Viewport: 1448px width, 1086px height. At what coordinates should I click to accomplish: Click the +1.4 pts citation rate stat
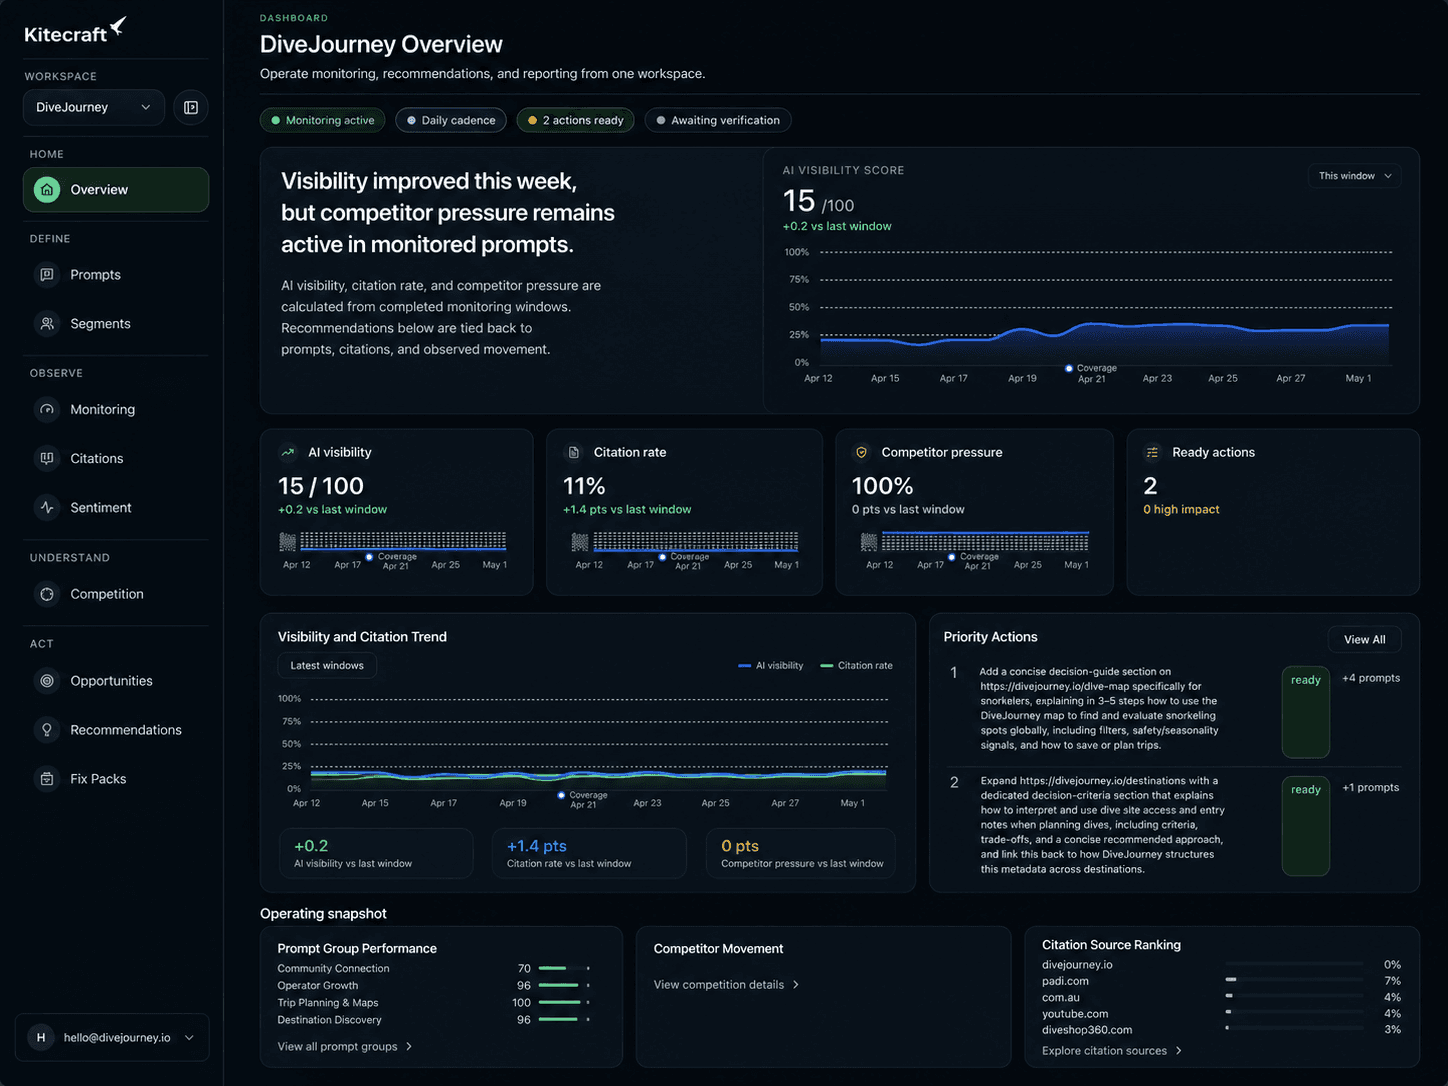[589, 854]
